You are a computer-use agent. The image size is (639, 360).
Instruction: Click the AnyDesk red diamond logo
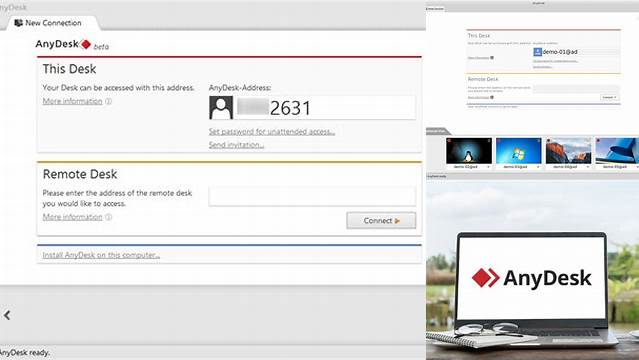[x=86, y=44]
